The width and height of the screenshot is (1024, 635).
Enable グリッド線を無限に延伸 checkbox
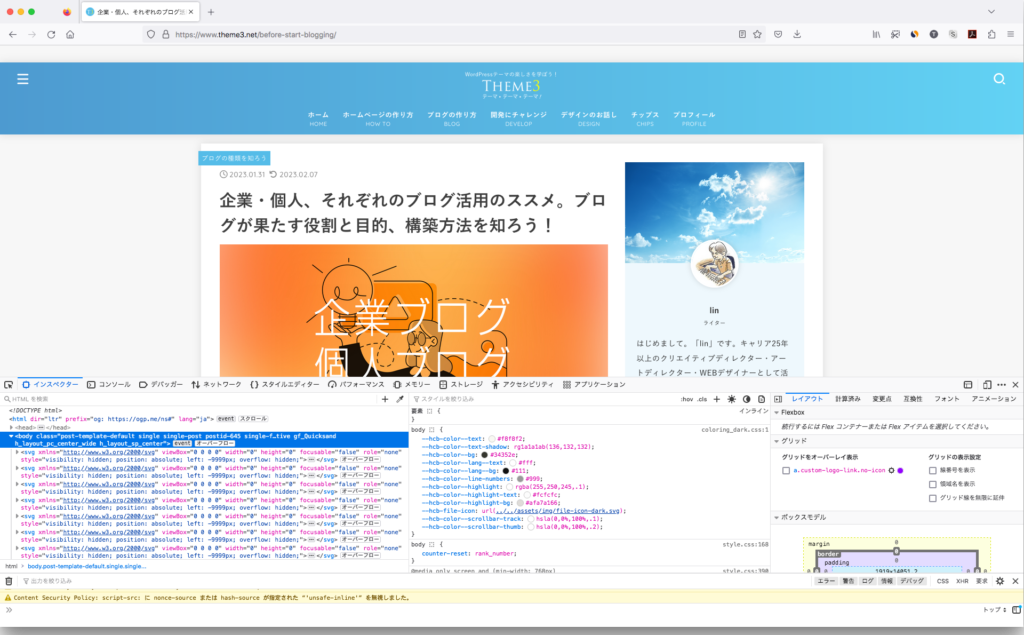click(933, 498)
